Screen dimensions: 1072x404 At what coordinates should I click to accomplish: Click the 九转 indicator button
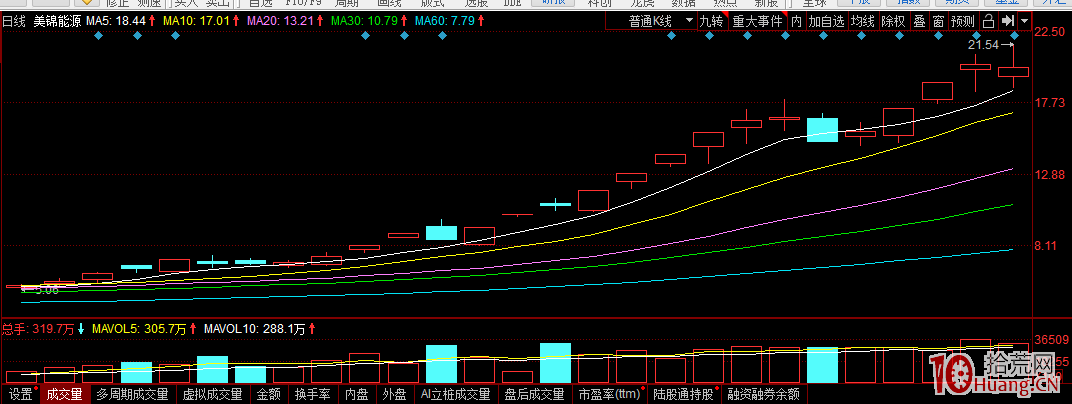(710, 20)
